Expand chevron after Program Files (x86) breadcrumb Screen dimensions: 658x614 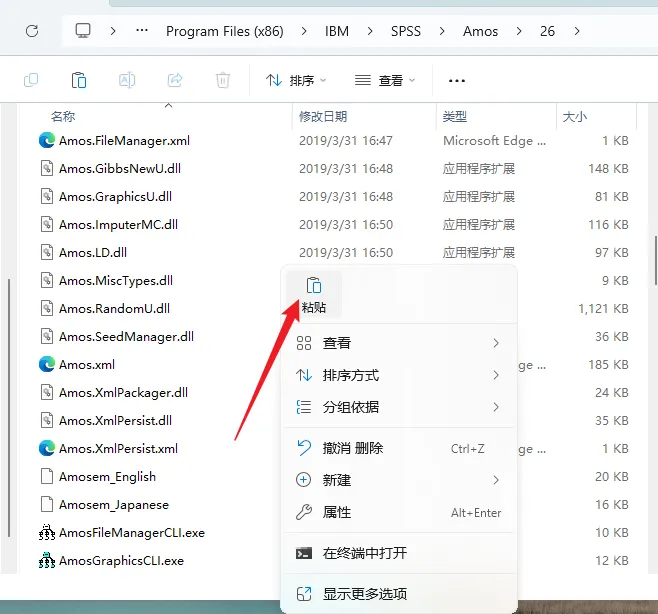coord(304,31)
